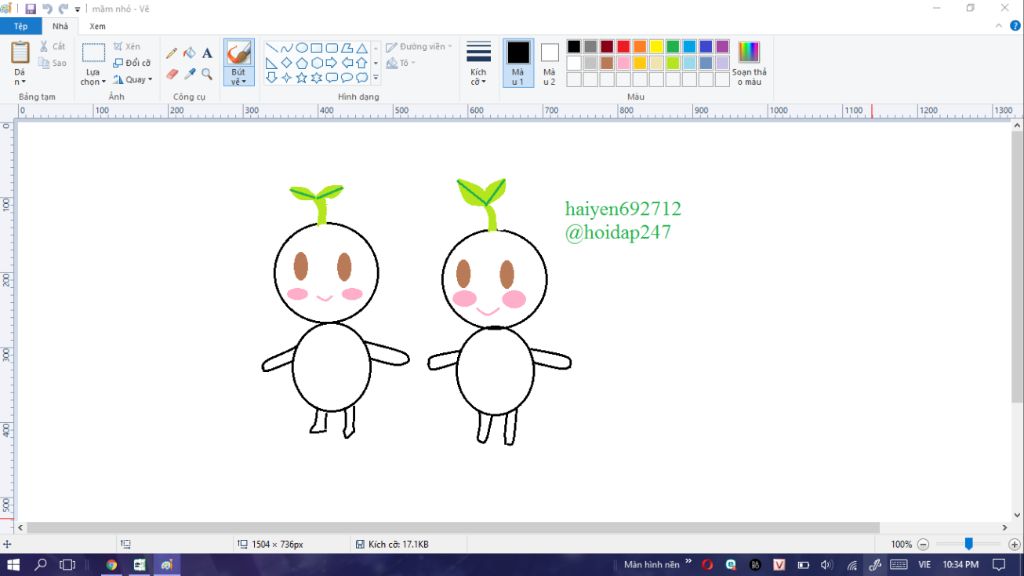This screenshot has height=576, width=1024.
Task: Click the Bút vẽ brush icon
Action: (x=239, y=54)
